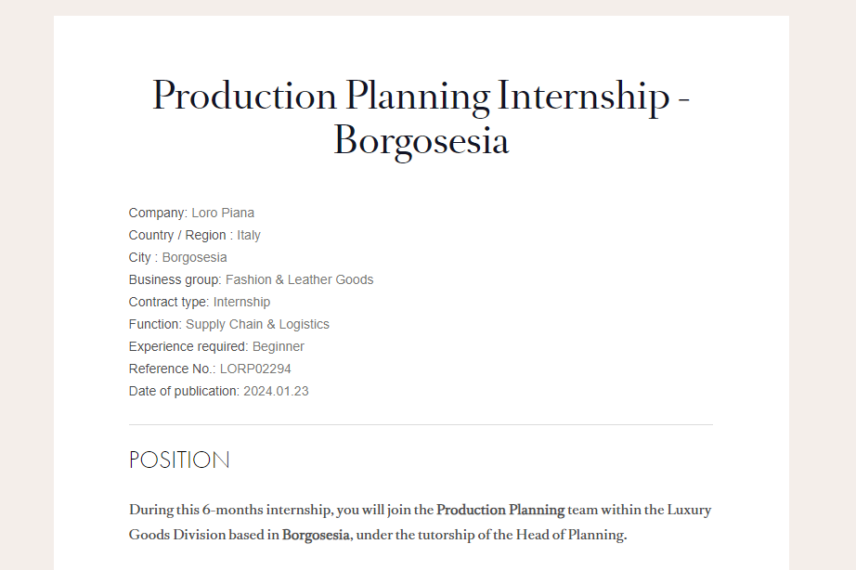The height and width of the screenshot is (570, 856).
Task: Click the Experience required label
Action: coord(188,347)
